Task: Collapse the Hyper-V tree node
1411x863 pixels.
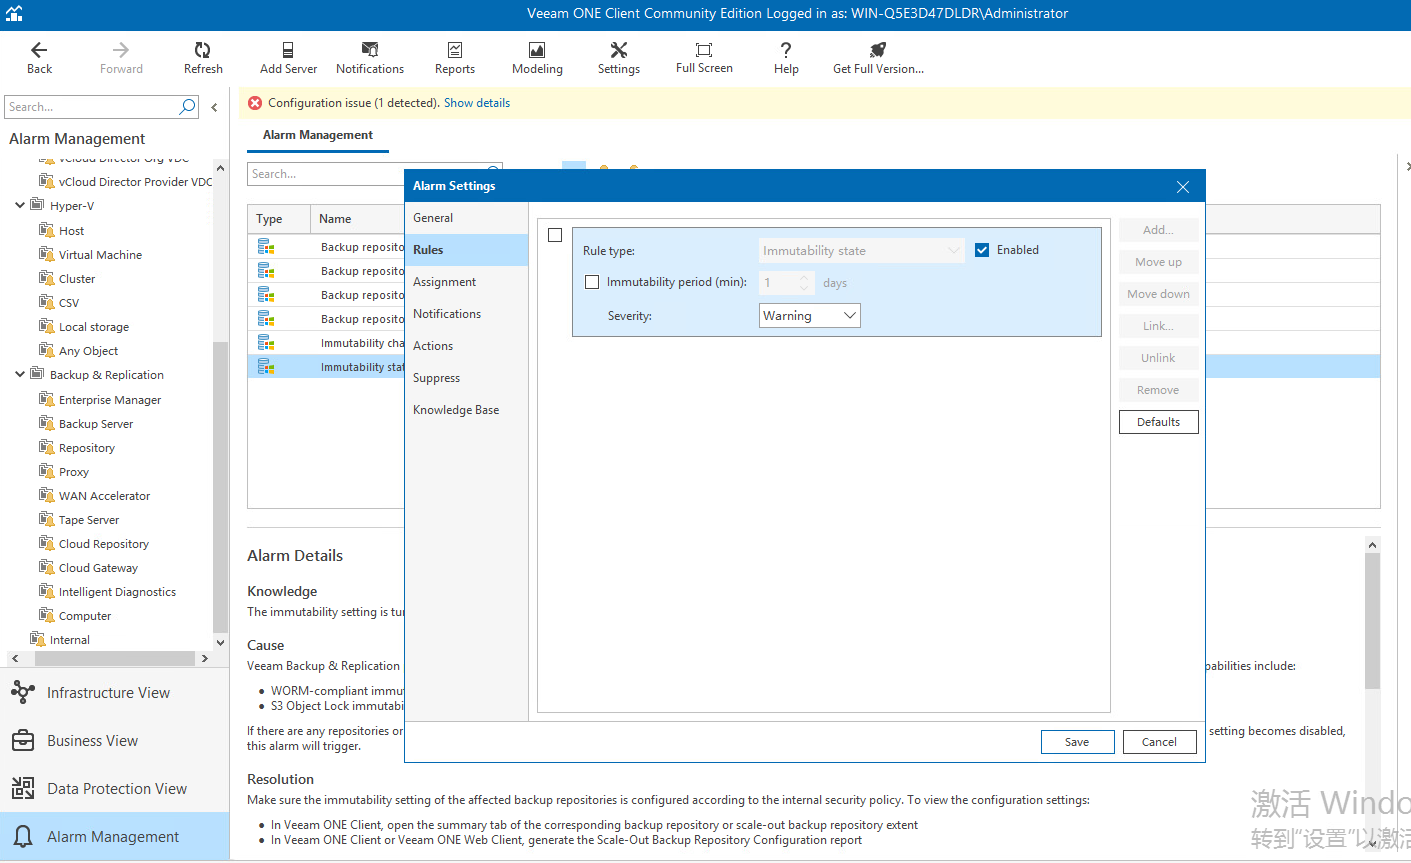Action: 20,205
